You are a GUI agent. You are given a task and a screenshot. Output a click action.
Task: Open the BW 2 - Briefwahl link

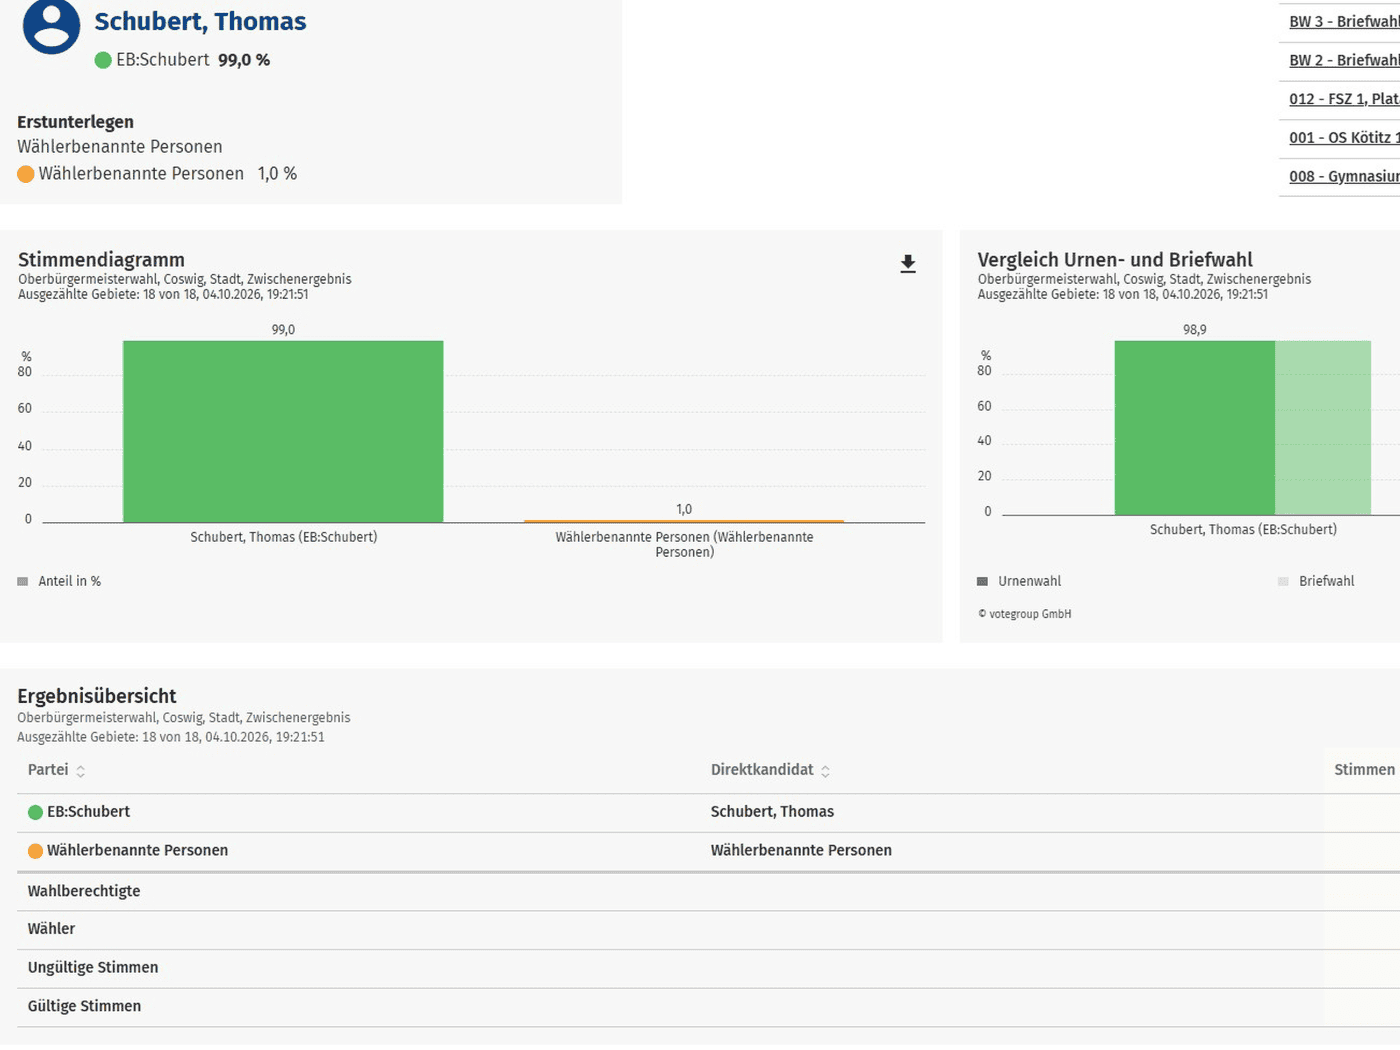[1344, 60]
